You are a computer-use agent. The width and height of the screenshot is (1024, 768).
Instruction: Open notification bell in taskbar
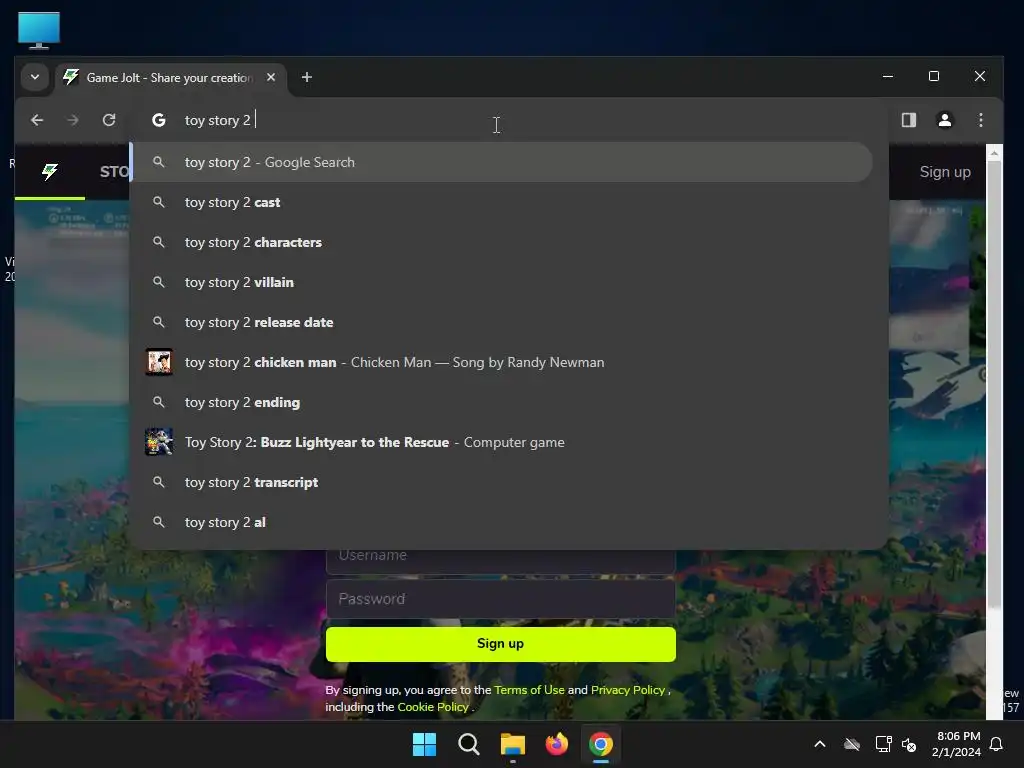pos(997,744)
